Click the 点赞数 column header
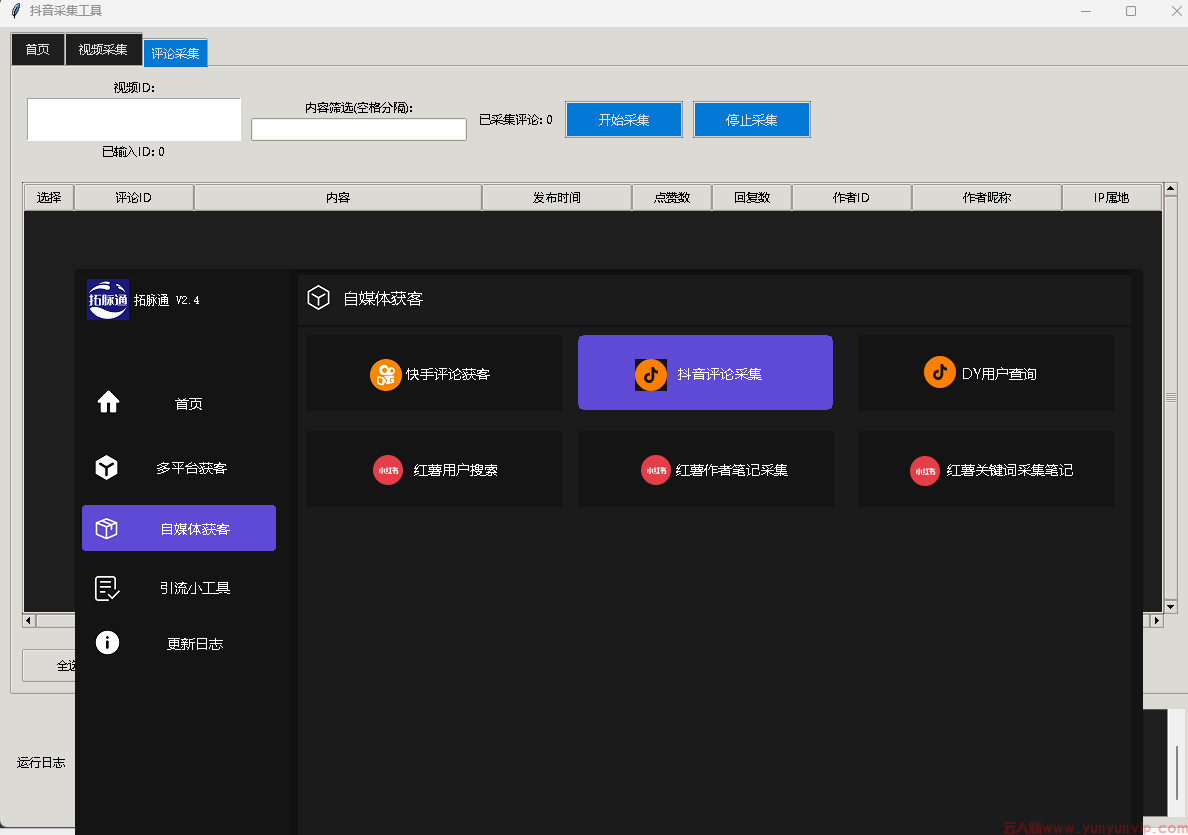 click(672, 197)
